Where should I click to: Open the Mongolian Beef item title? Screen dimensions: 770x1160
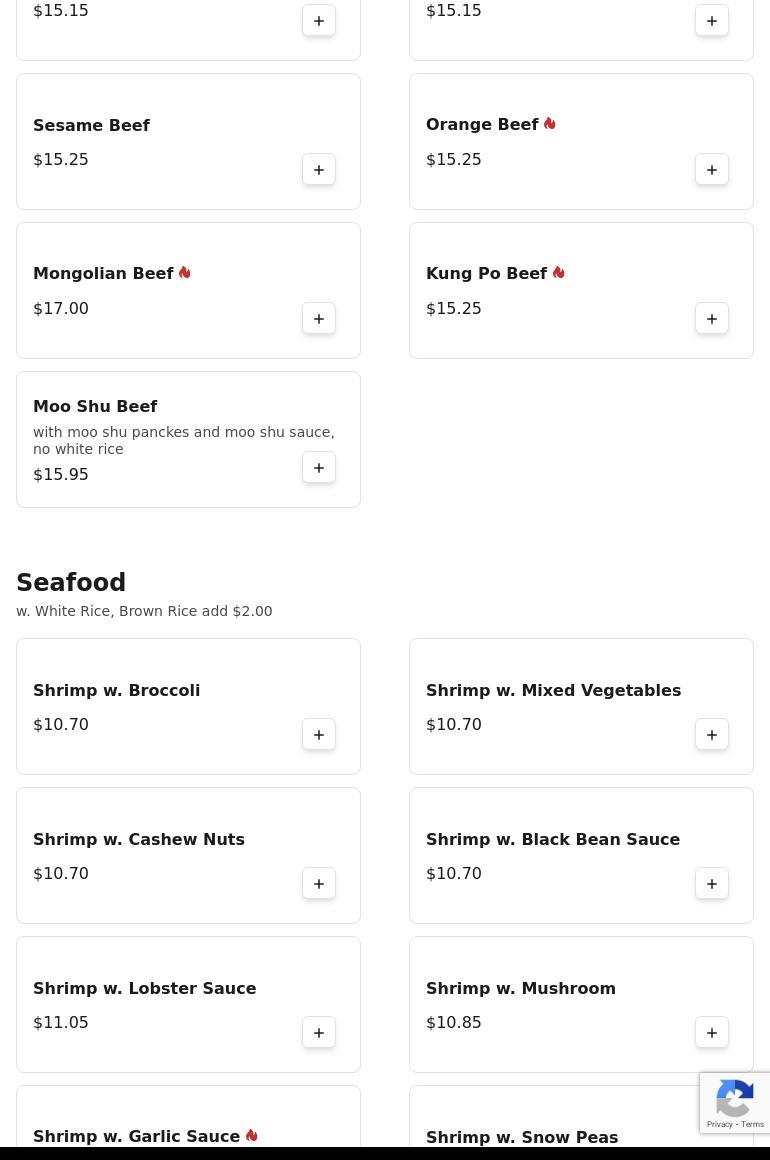coord(103,274)
